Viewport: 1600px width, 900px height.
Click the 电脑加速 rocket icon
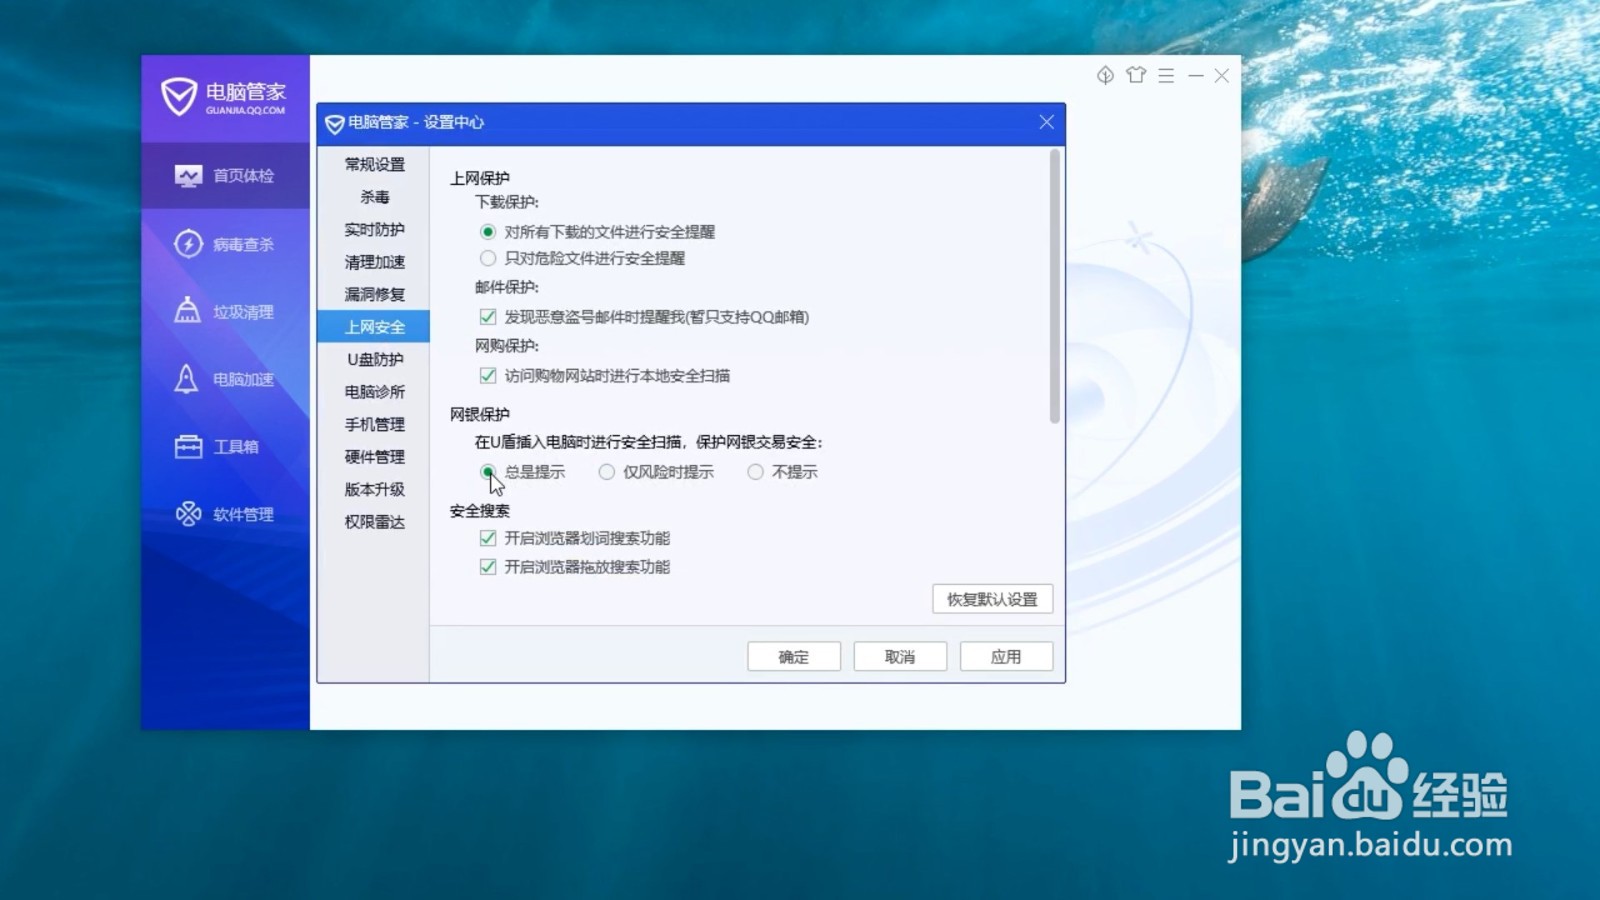tap(187, 379)
